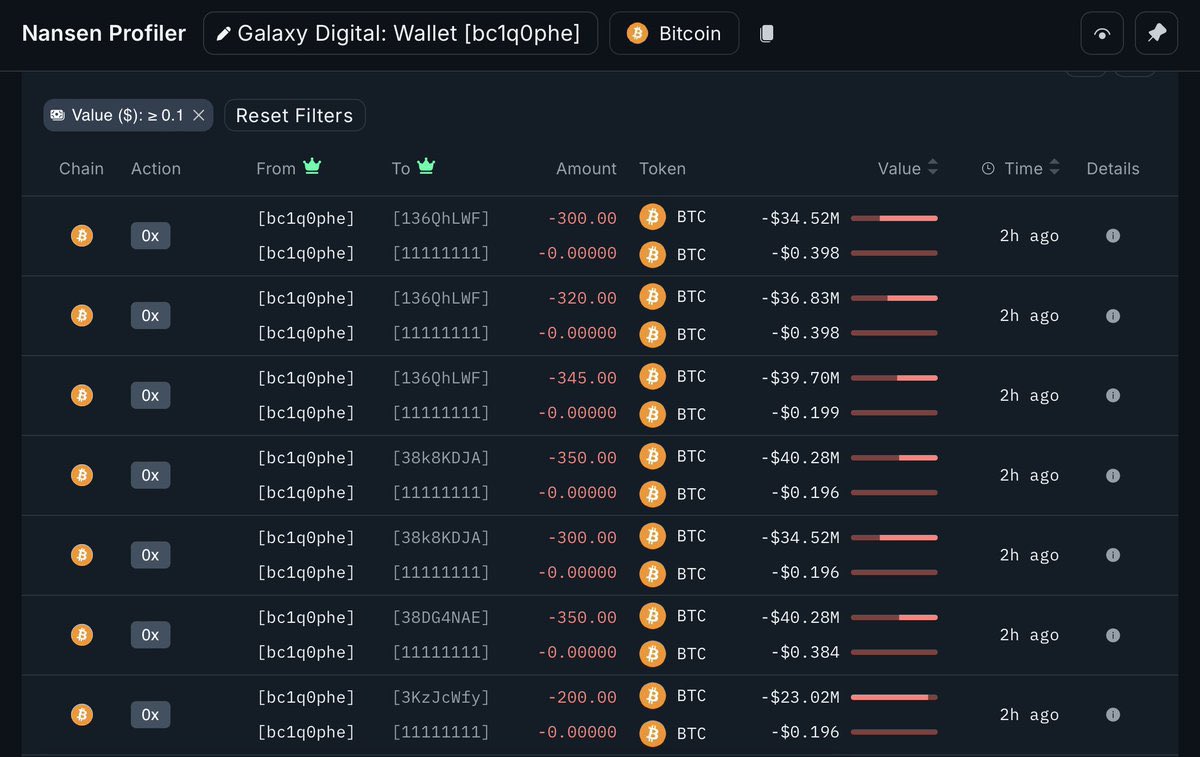Open details info icon for -300.00 to 38k8KDJA
Viewport: 1200px width, 757px height.
1113,555
